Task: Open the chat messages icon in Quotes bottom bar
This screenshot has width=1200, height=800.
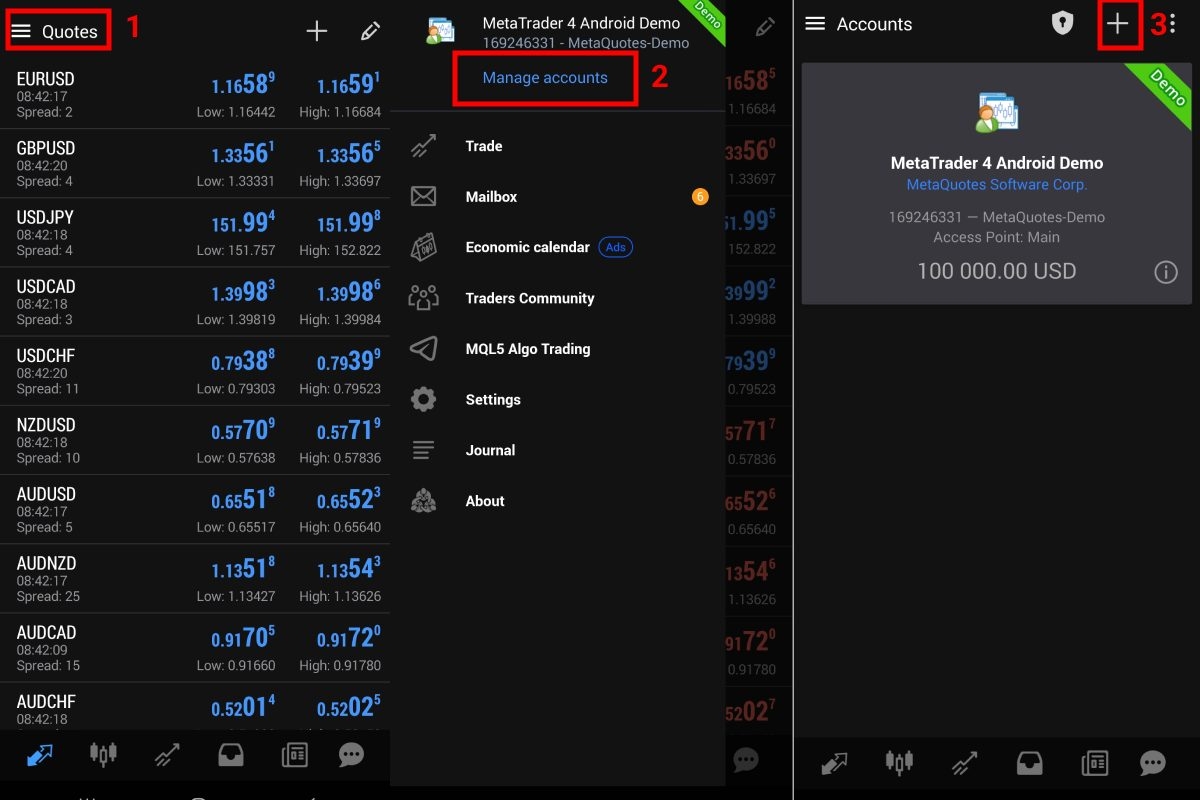Action: click(x=351, y=756)
